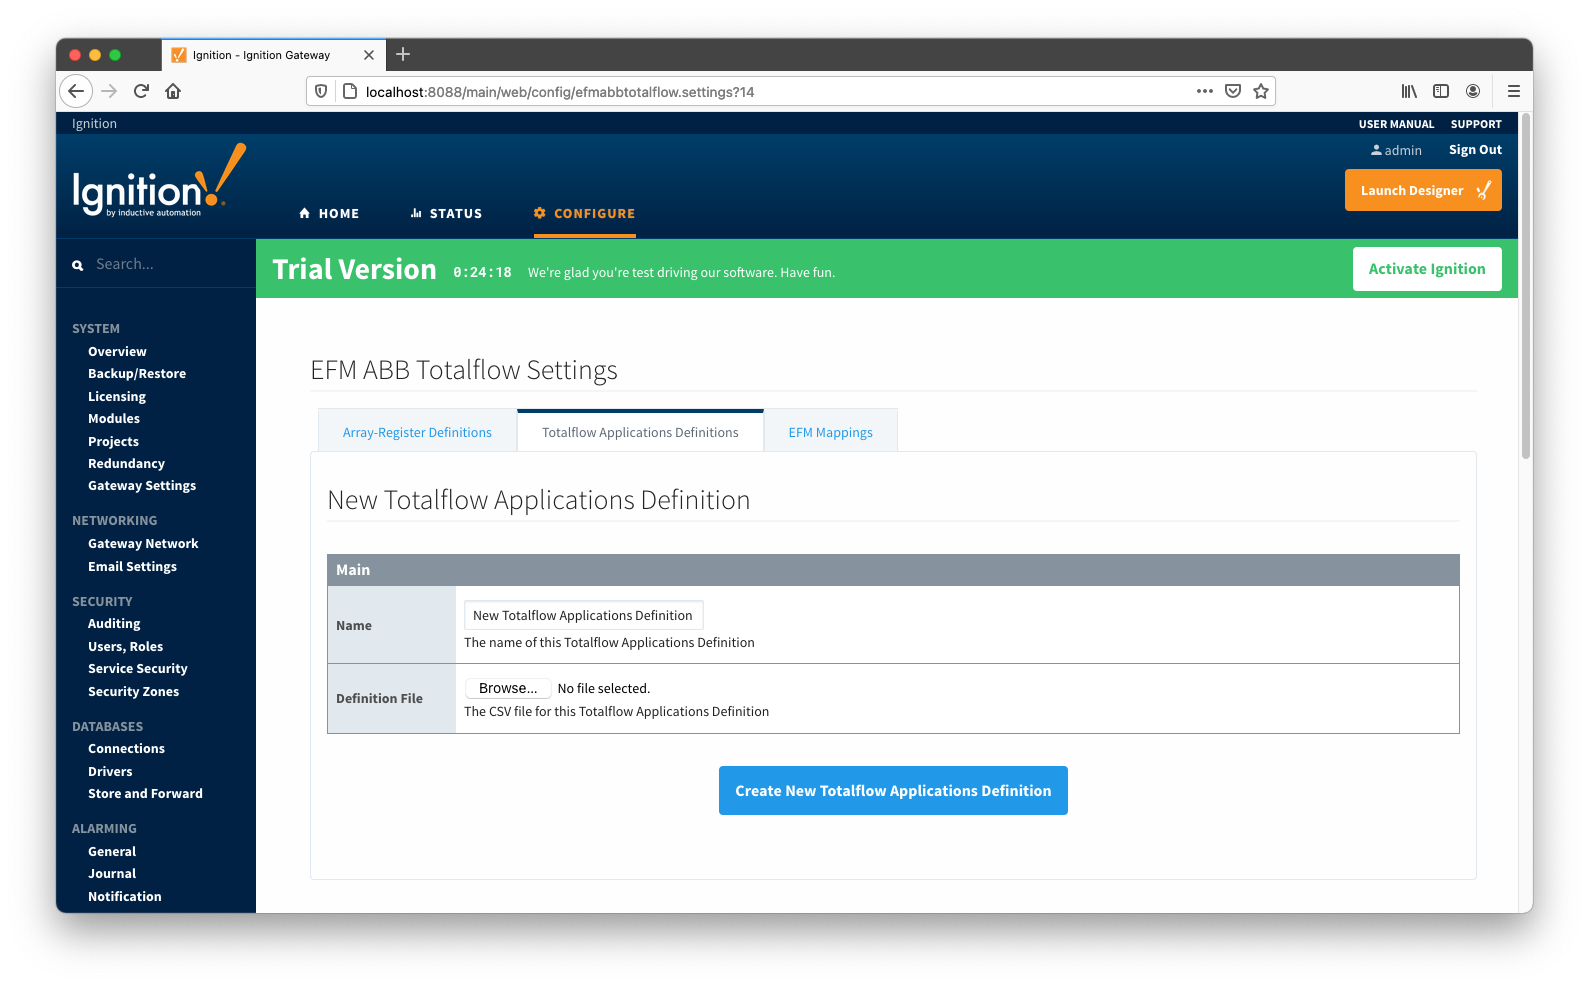Open Security Zones page
The image size is (1589, 987).
(133, 692)
